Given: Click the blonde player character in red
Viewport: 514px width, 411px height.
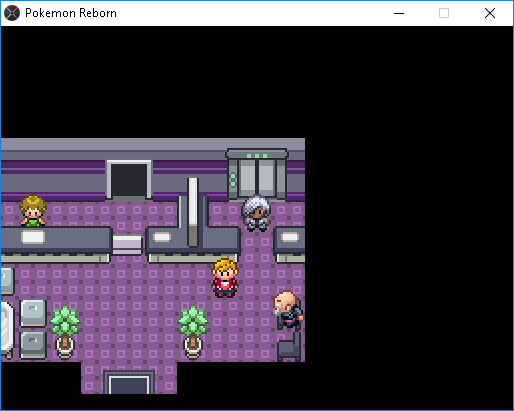Looking at the screenshot, I should (225, 278).
